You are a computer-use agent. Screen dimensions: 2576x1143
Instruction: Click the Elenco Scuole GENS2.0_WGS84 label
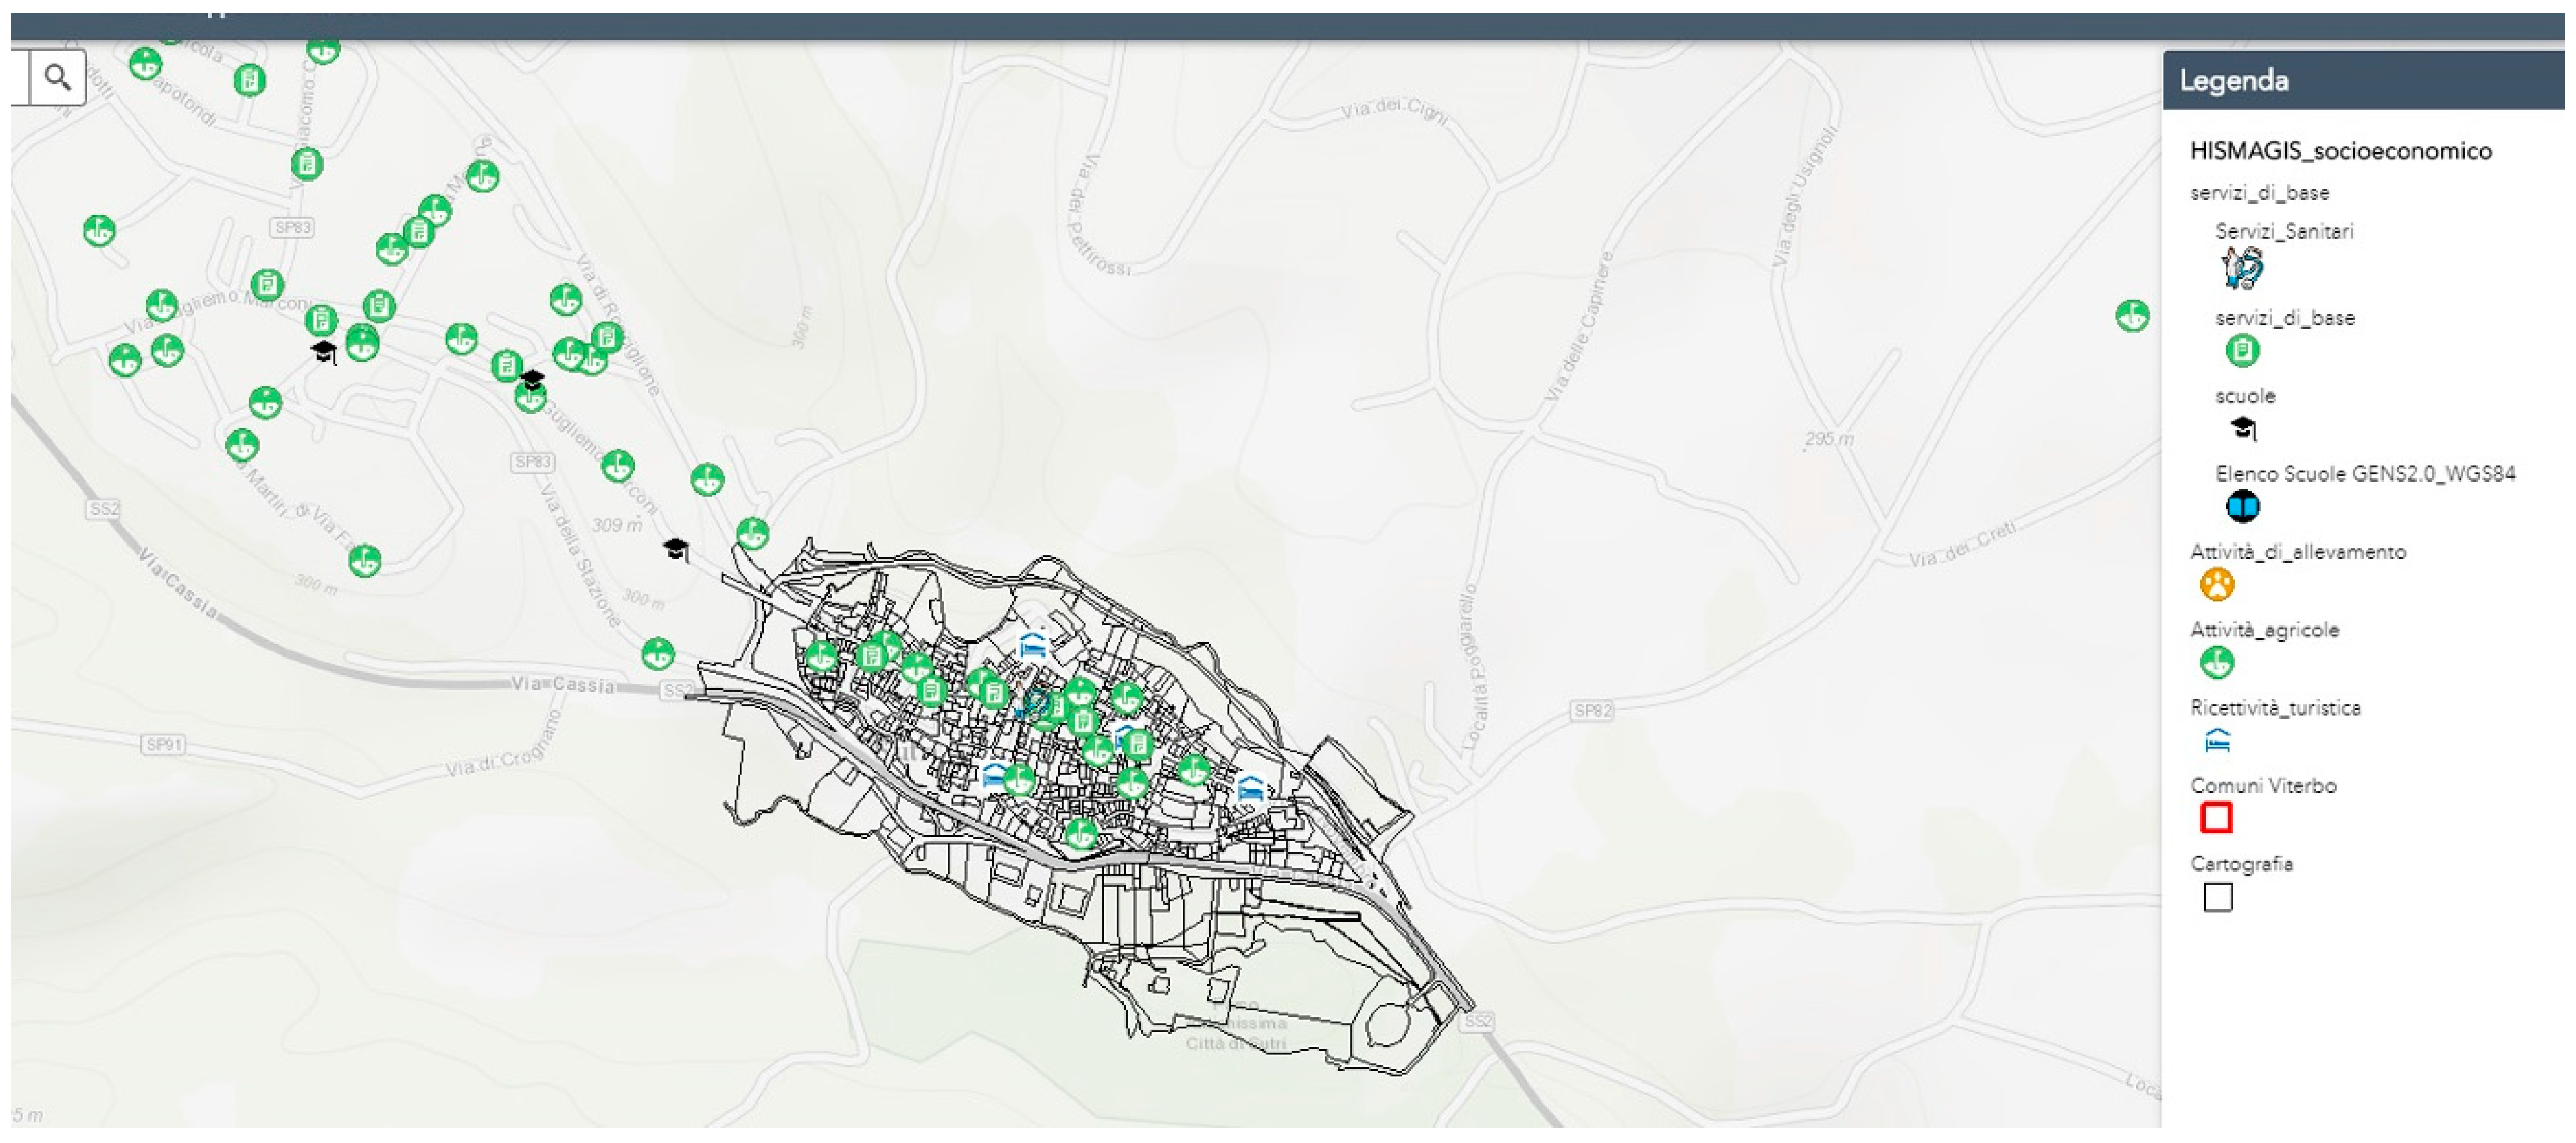point(2365,473)
